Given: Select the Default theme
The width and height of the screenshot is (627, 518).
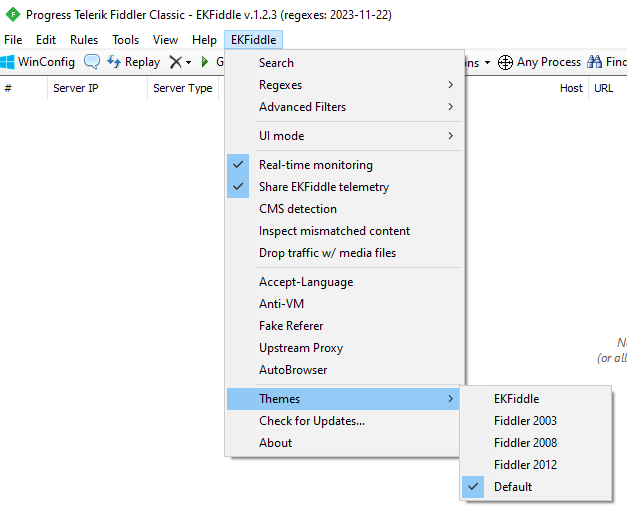Looking at the screenshot, I should click(x=536, y=487).
